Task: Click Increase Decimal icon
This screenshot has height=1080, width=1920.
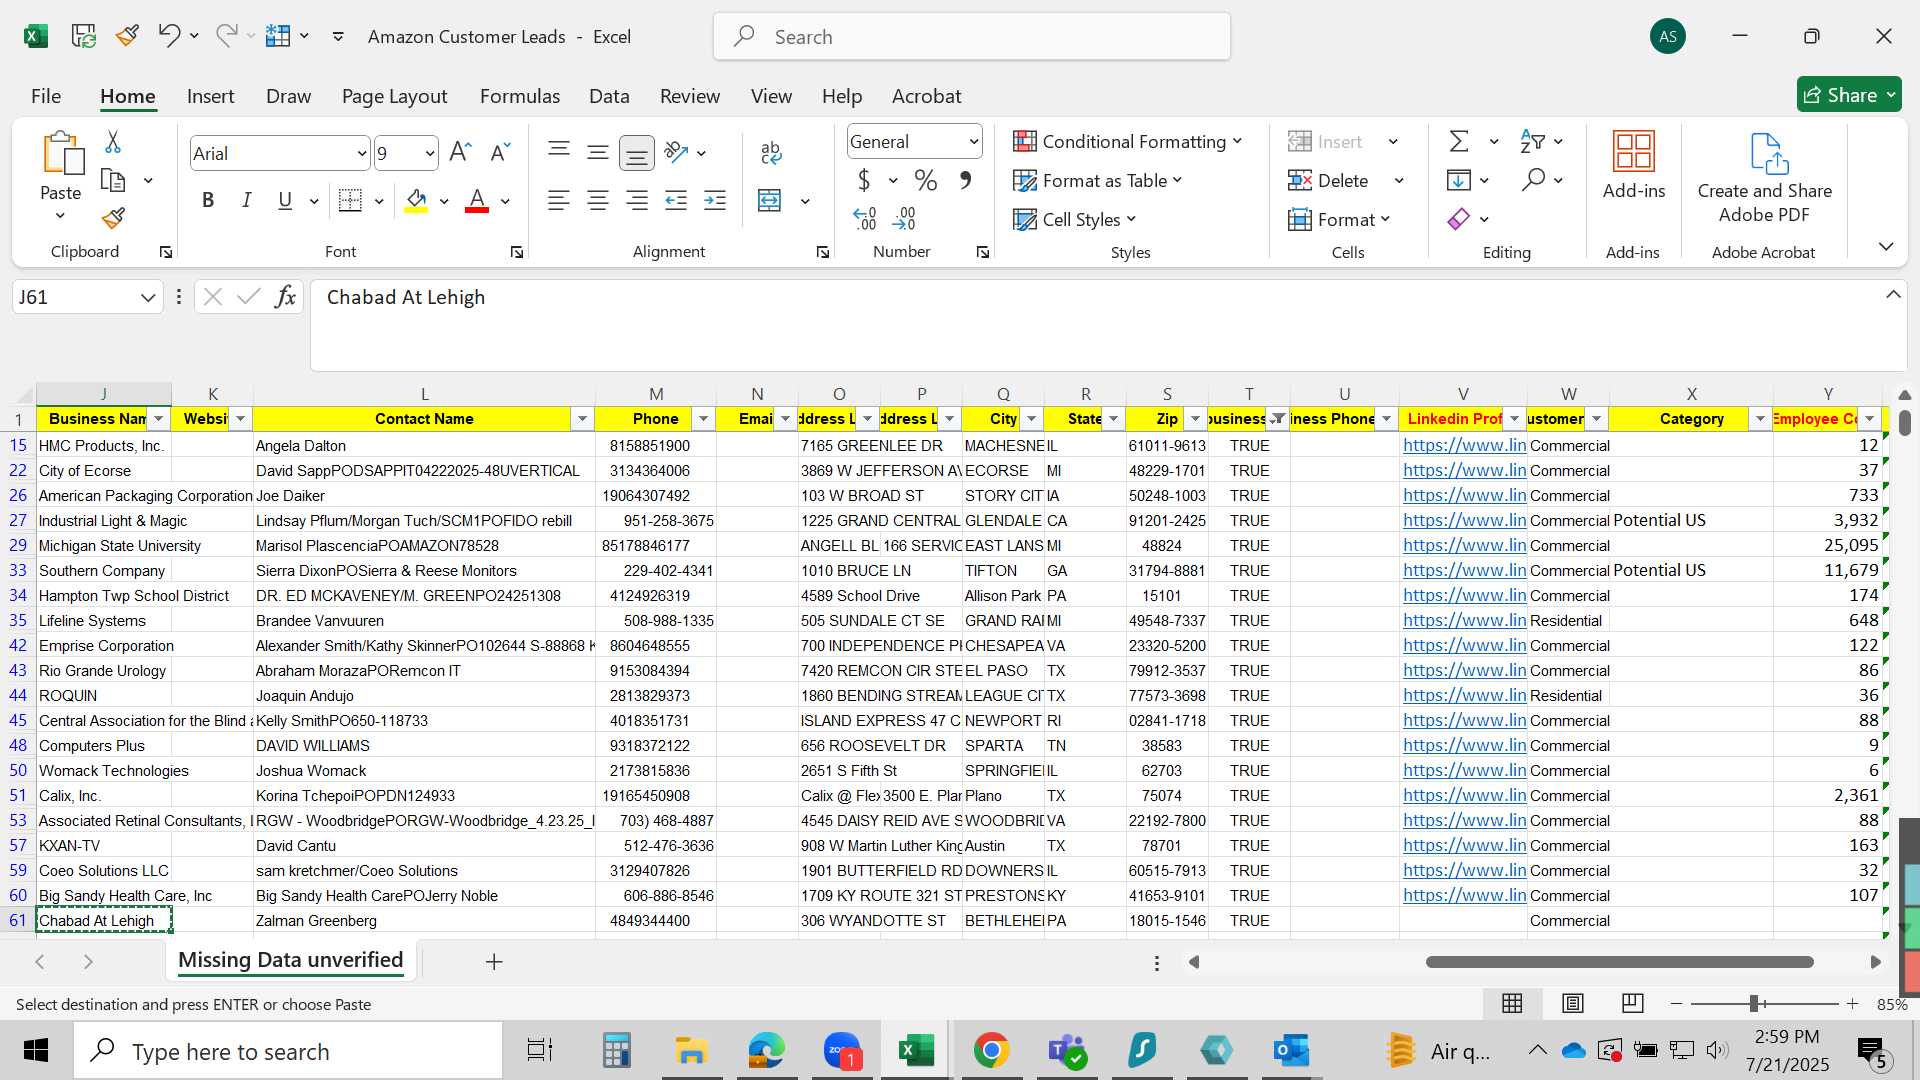Action: pyautogui.click(x=865, y=218)
